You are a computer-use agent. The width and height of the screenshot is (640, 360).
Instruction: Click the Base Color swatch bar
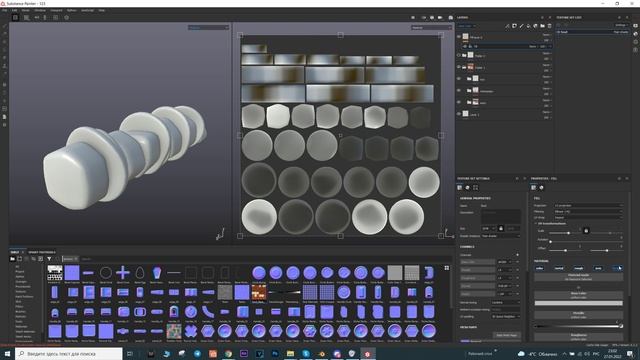click(578, 303)
